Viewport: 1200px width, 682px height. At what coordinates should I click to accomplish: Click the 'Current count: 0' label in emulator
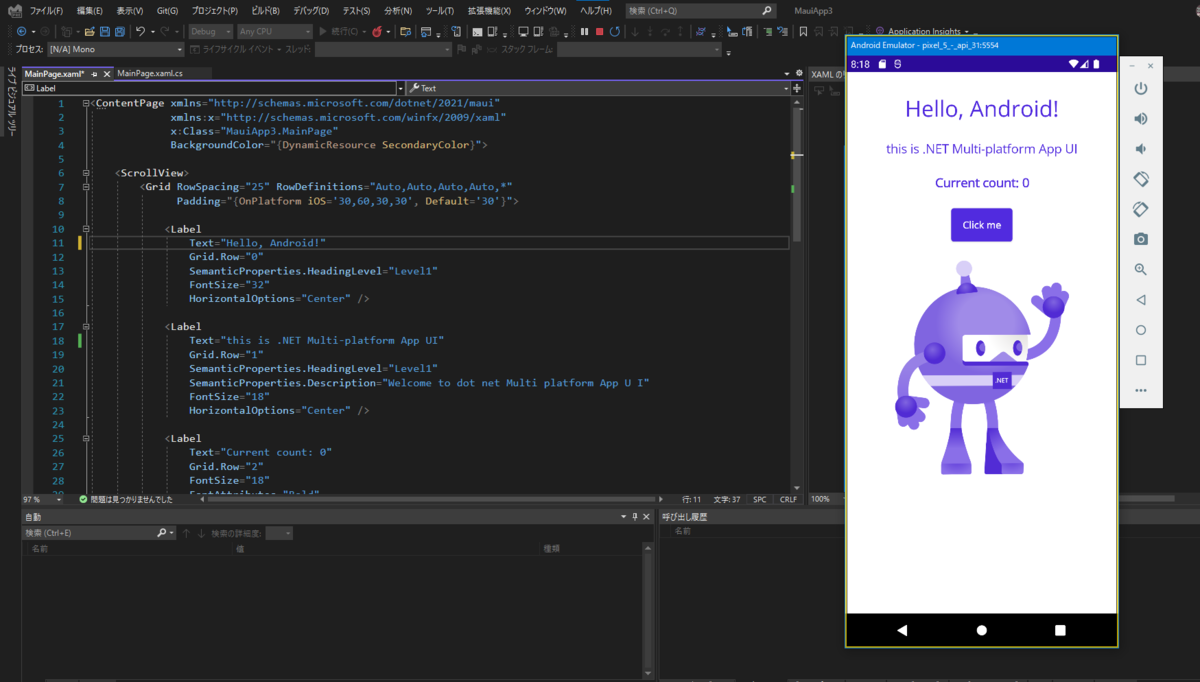click(x=981, y=183)
